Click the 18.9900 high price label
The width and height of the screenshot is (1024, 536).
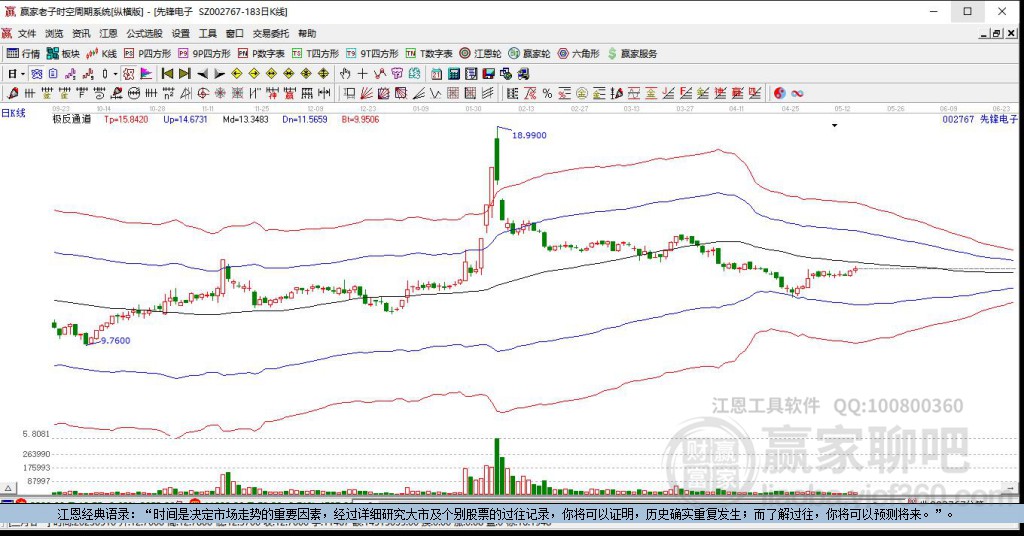(x=529, y=135)
